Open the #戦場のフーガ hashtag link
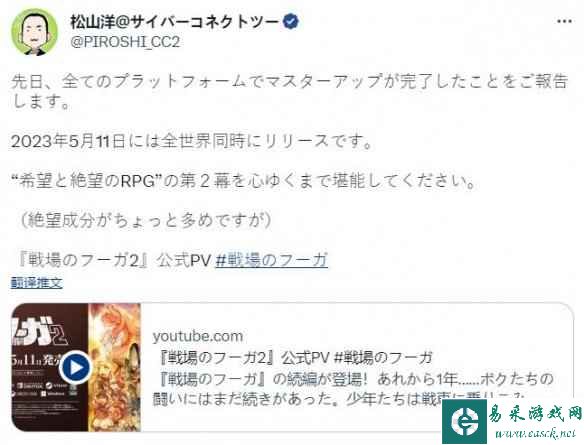 click(272, 260)
